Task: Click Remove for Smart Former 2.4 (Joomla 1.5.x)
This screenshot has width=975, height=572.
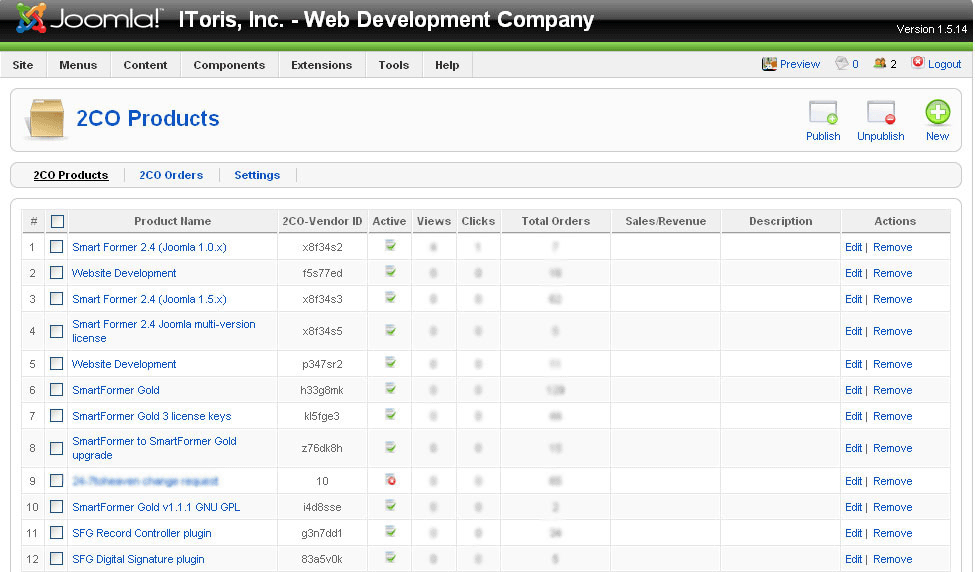Action: 892,299
